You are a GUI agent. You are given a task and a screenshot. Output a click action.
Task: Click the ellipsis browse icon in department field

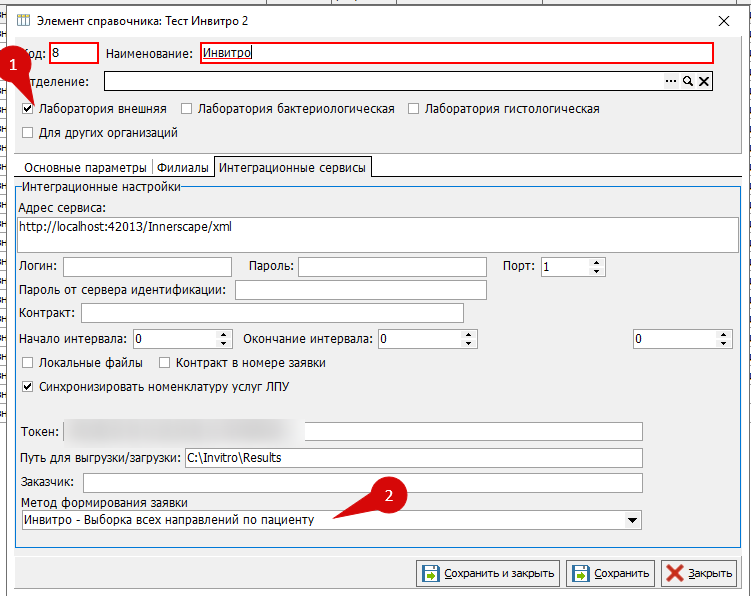[x=672, y=82]
